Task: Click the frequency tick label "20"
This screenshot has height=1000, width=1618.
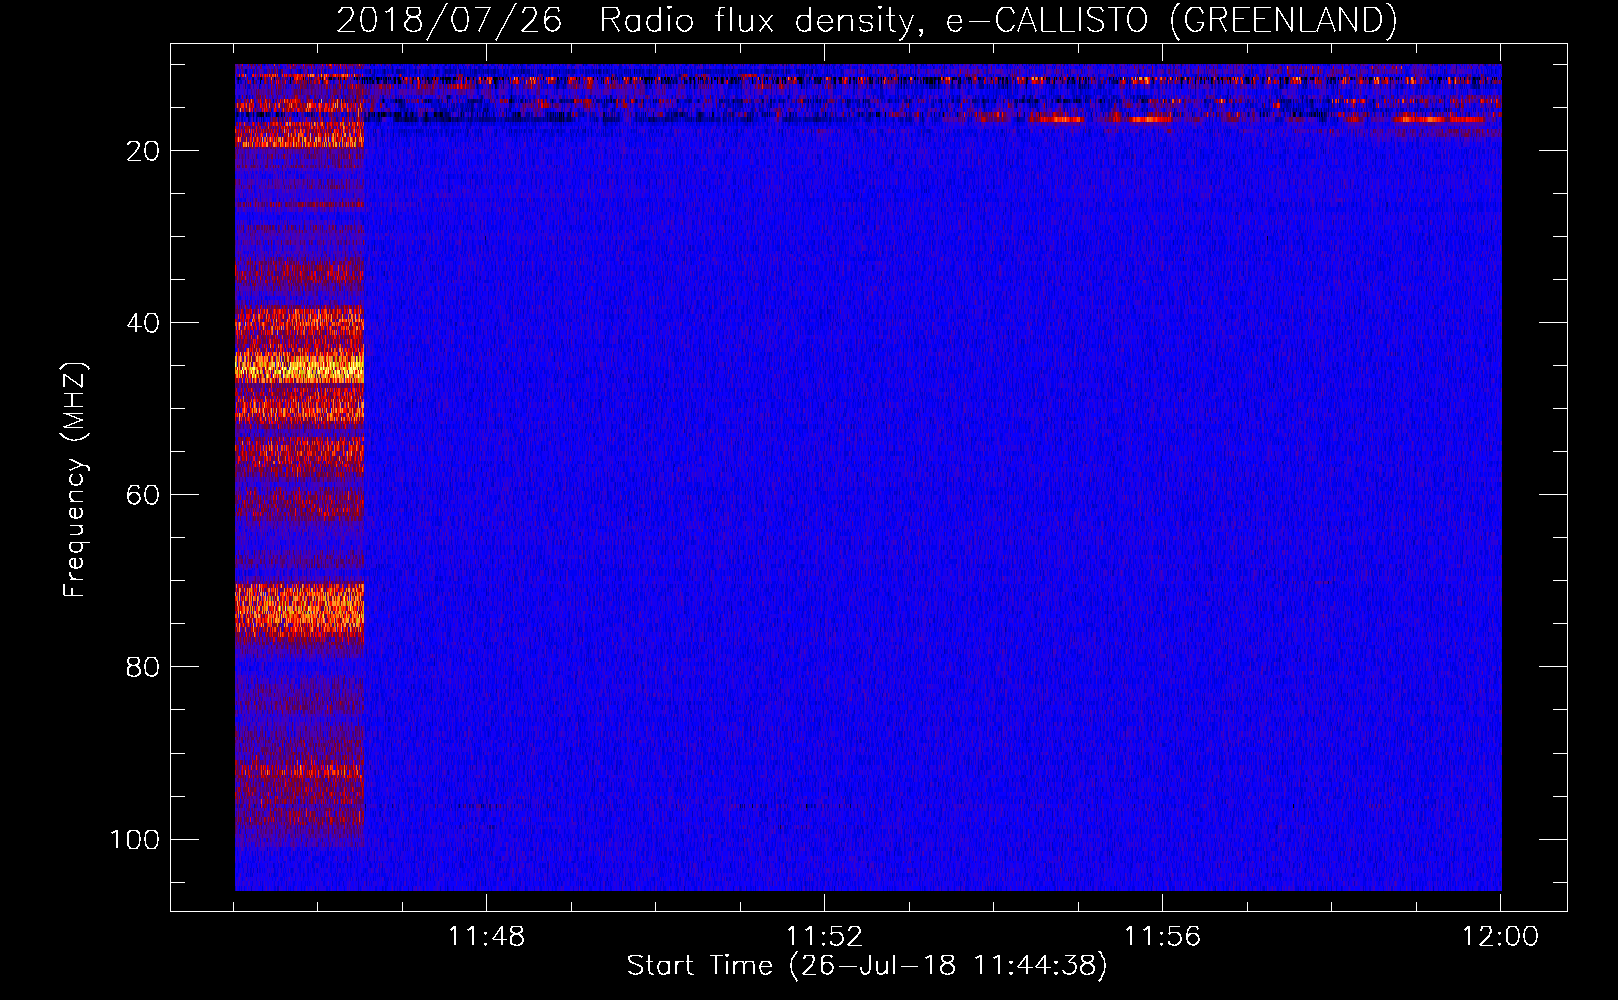Action: click(143, 151)
